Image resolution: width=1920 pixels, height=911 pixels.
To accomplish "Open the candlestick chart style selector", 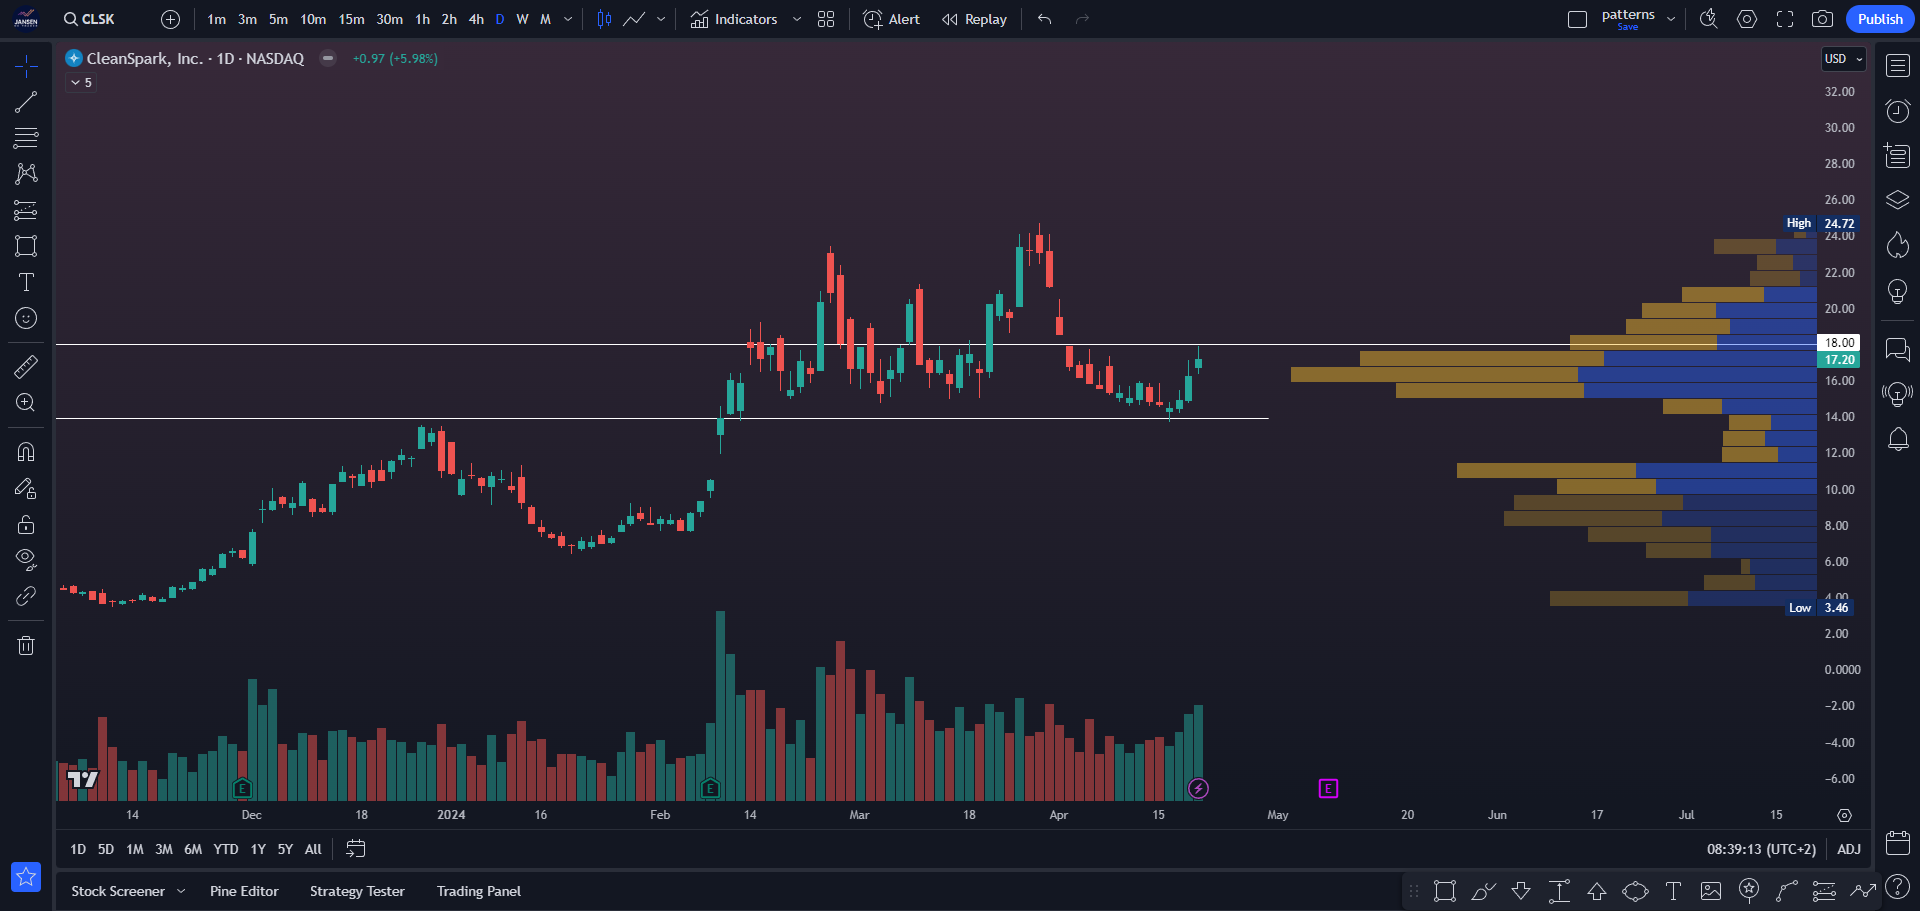I will (604, 19).
